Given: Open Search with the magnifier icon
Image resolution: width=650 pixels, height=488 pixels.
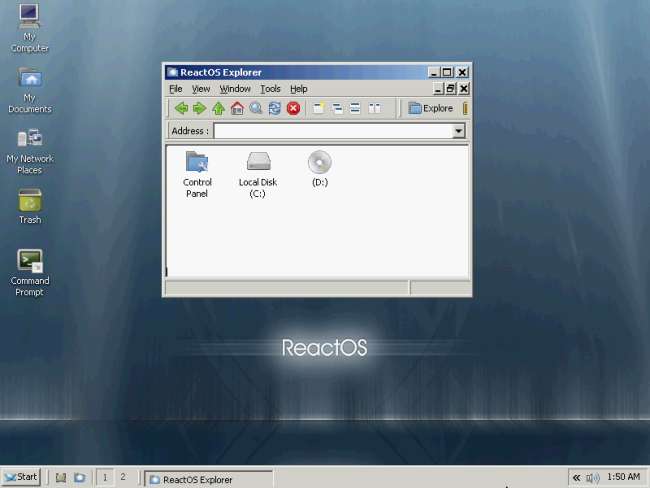Looking at the screenshot, I should point(256,109).
